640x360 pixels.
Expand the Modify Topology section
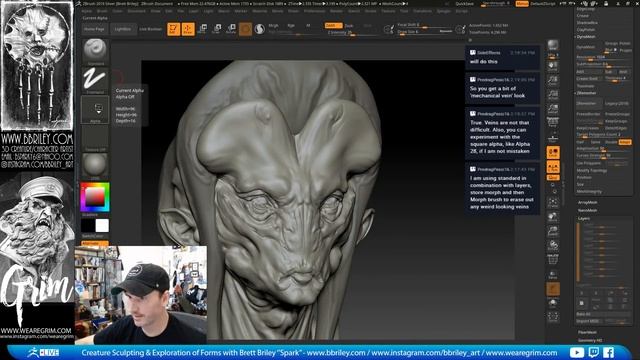coord(591,170)
